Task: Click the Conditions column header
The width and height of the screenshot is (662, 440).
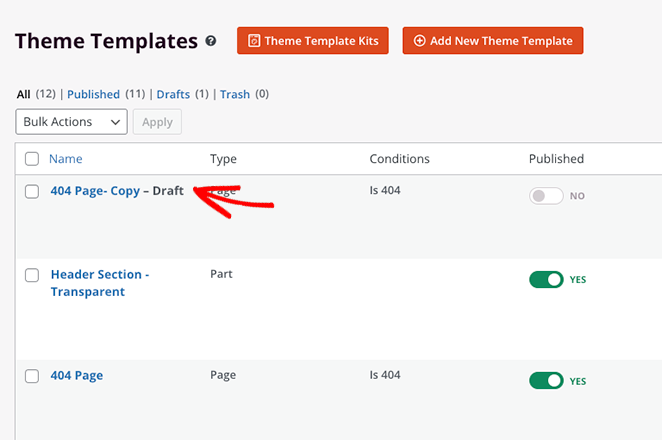Action: click(x=399, y=159)
